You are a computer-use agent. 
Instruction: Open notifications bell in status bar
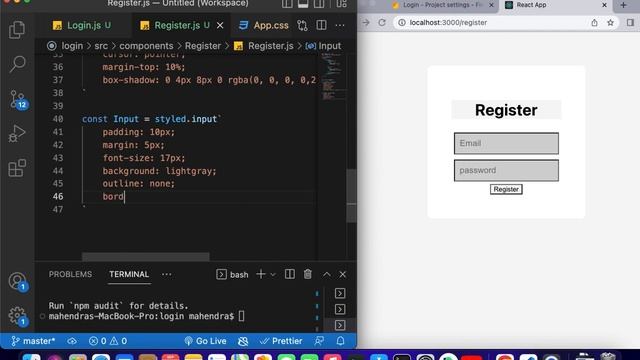pos(340,341)
